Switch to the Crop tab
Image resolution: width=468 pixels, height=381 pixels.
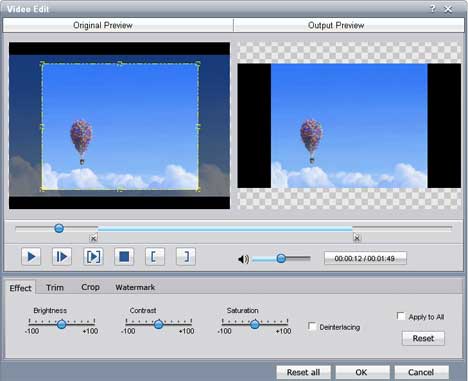click(90, 287)
